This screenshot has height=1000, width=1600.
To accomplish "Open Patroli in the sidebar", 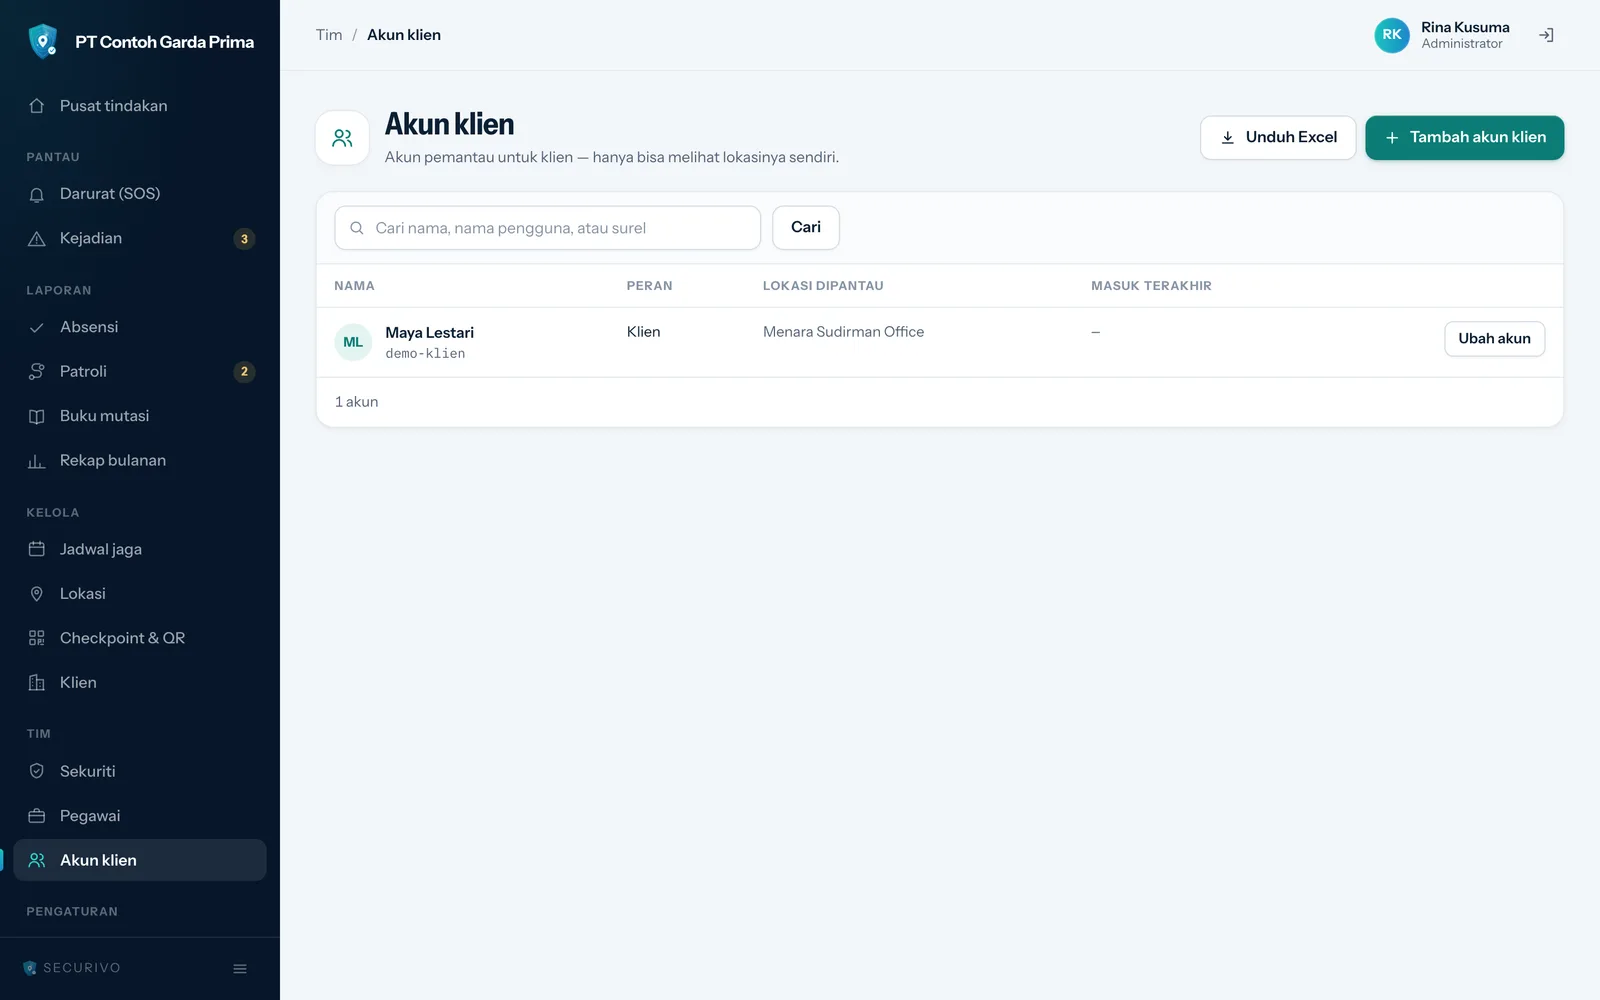I will click(x=140, y=371).
